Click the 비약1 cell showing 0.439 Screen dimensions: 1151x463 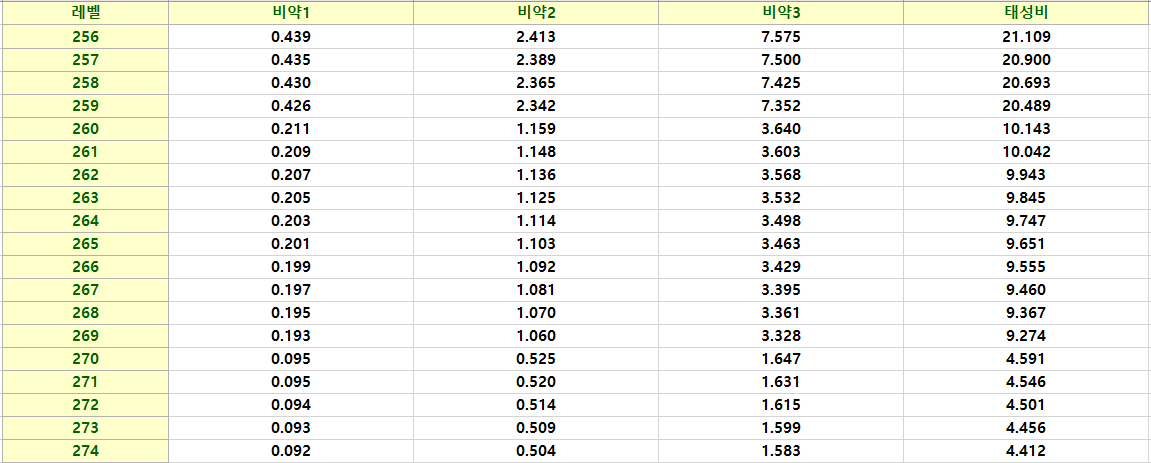coord(290,37)
